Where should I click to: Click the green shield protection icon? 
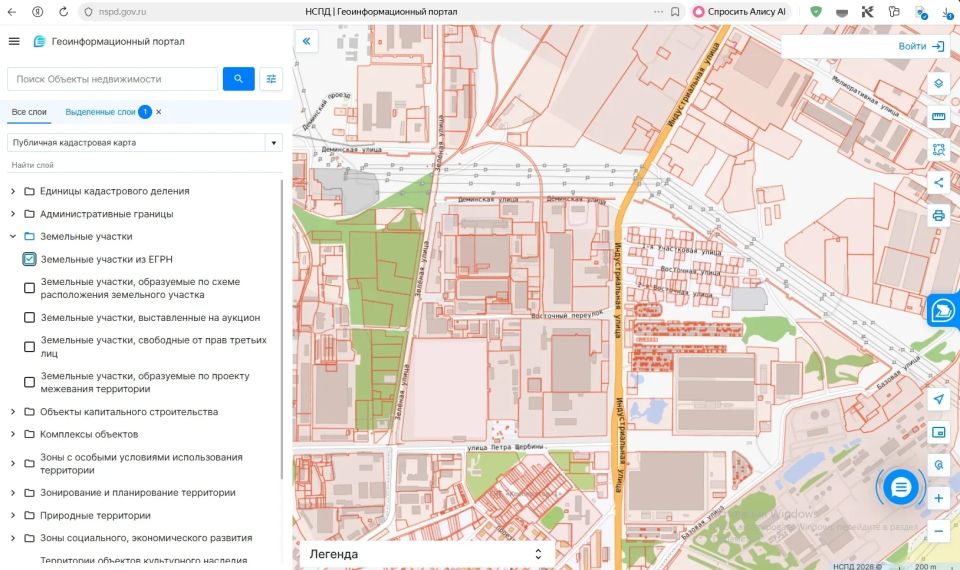[x=816, y=12]
